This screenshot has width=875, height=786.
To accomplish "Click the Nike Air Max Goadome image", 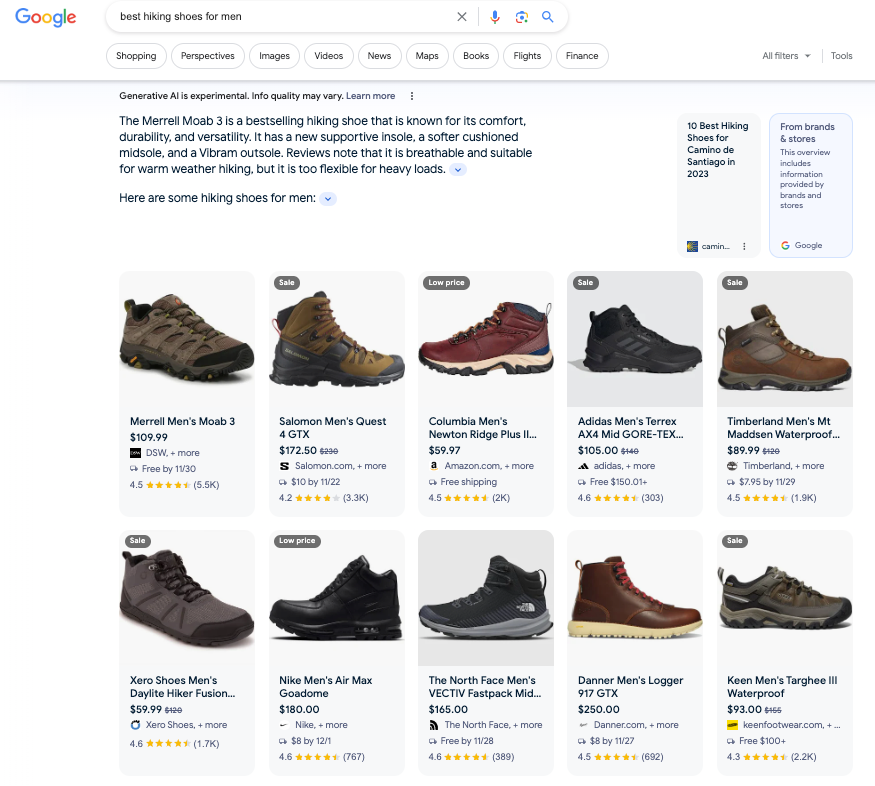I will coord(336,598).
